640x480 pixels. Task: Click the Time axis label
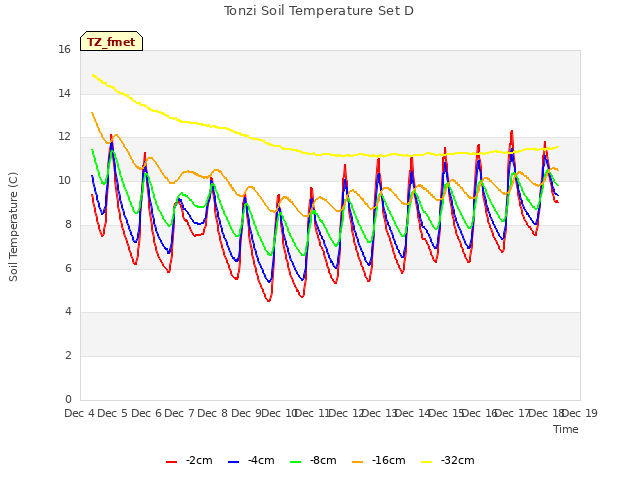point(566,429)
